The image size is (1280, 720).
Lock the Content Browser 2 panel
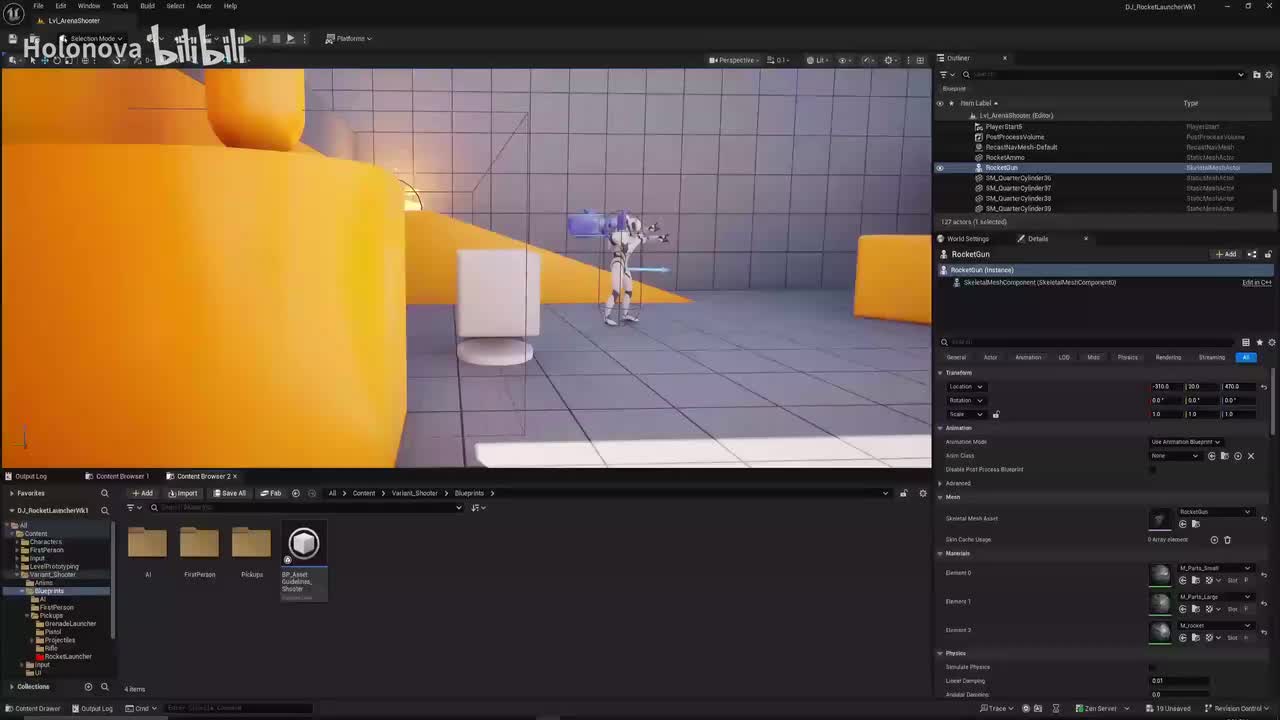pos(903,493)
